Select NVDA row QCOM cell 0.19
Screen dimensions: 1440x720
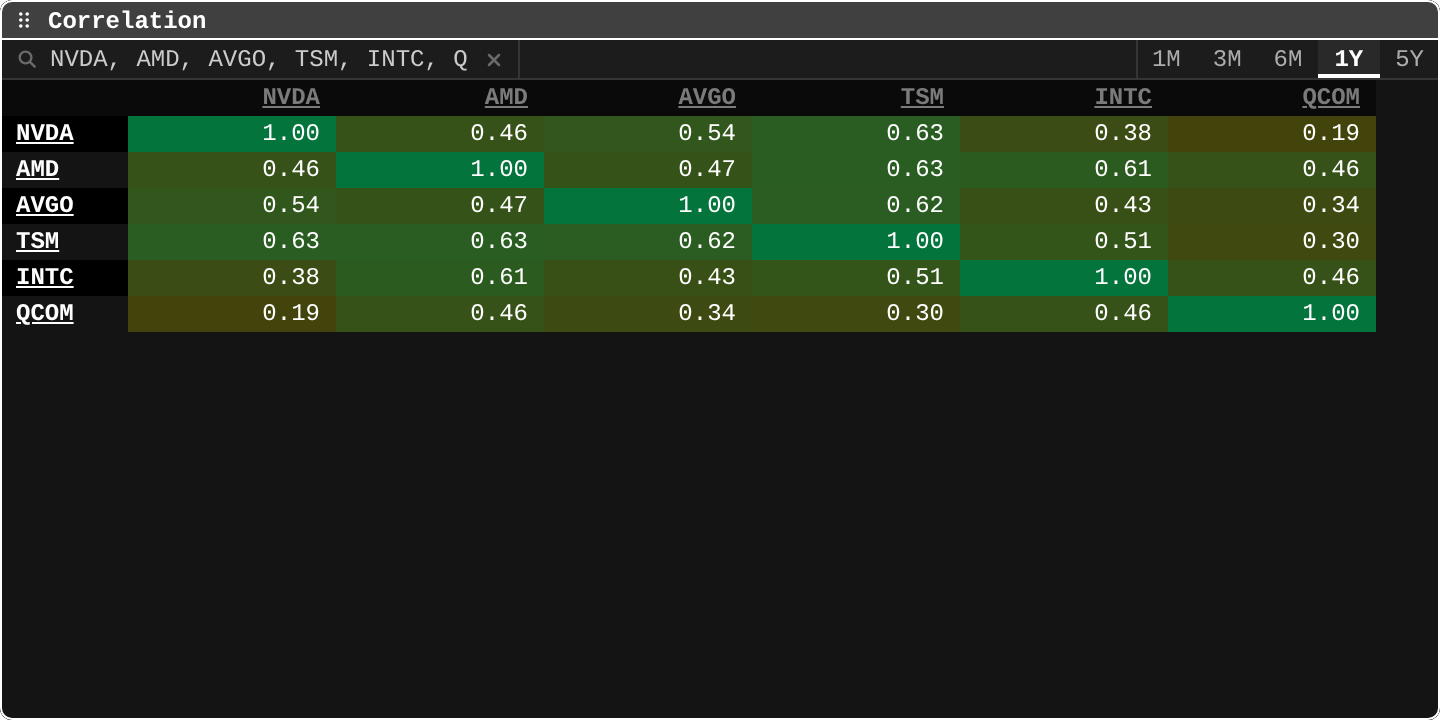point(1272,134)
